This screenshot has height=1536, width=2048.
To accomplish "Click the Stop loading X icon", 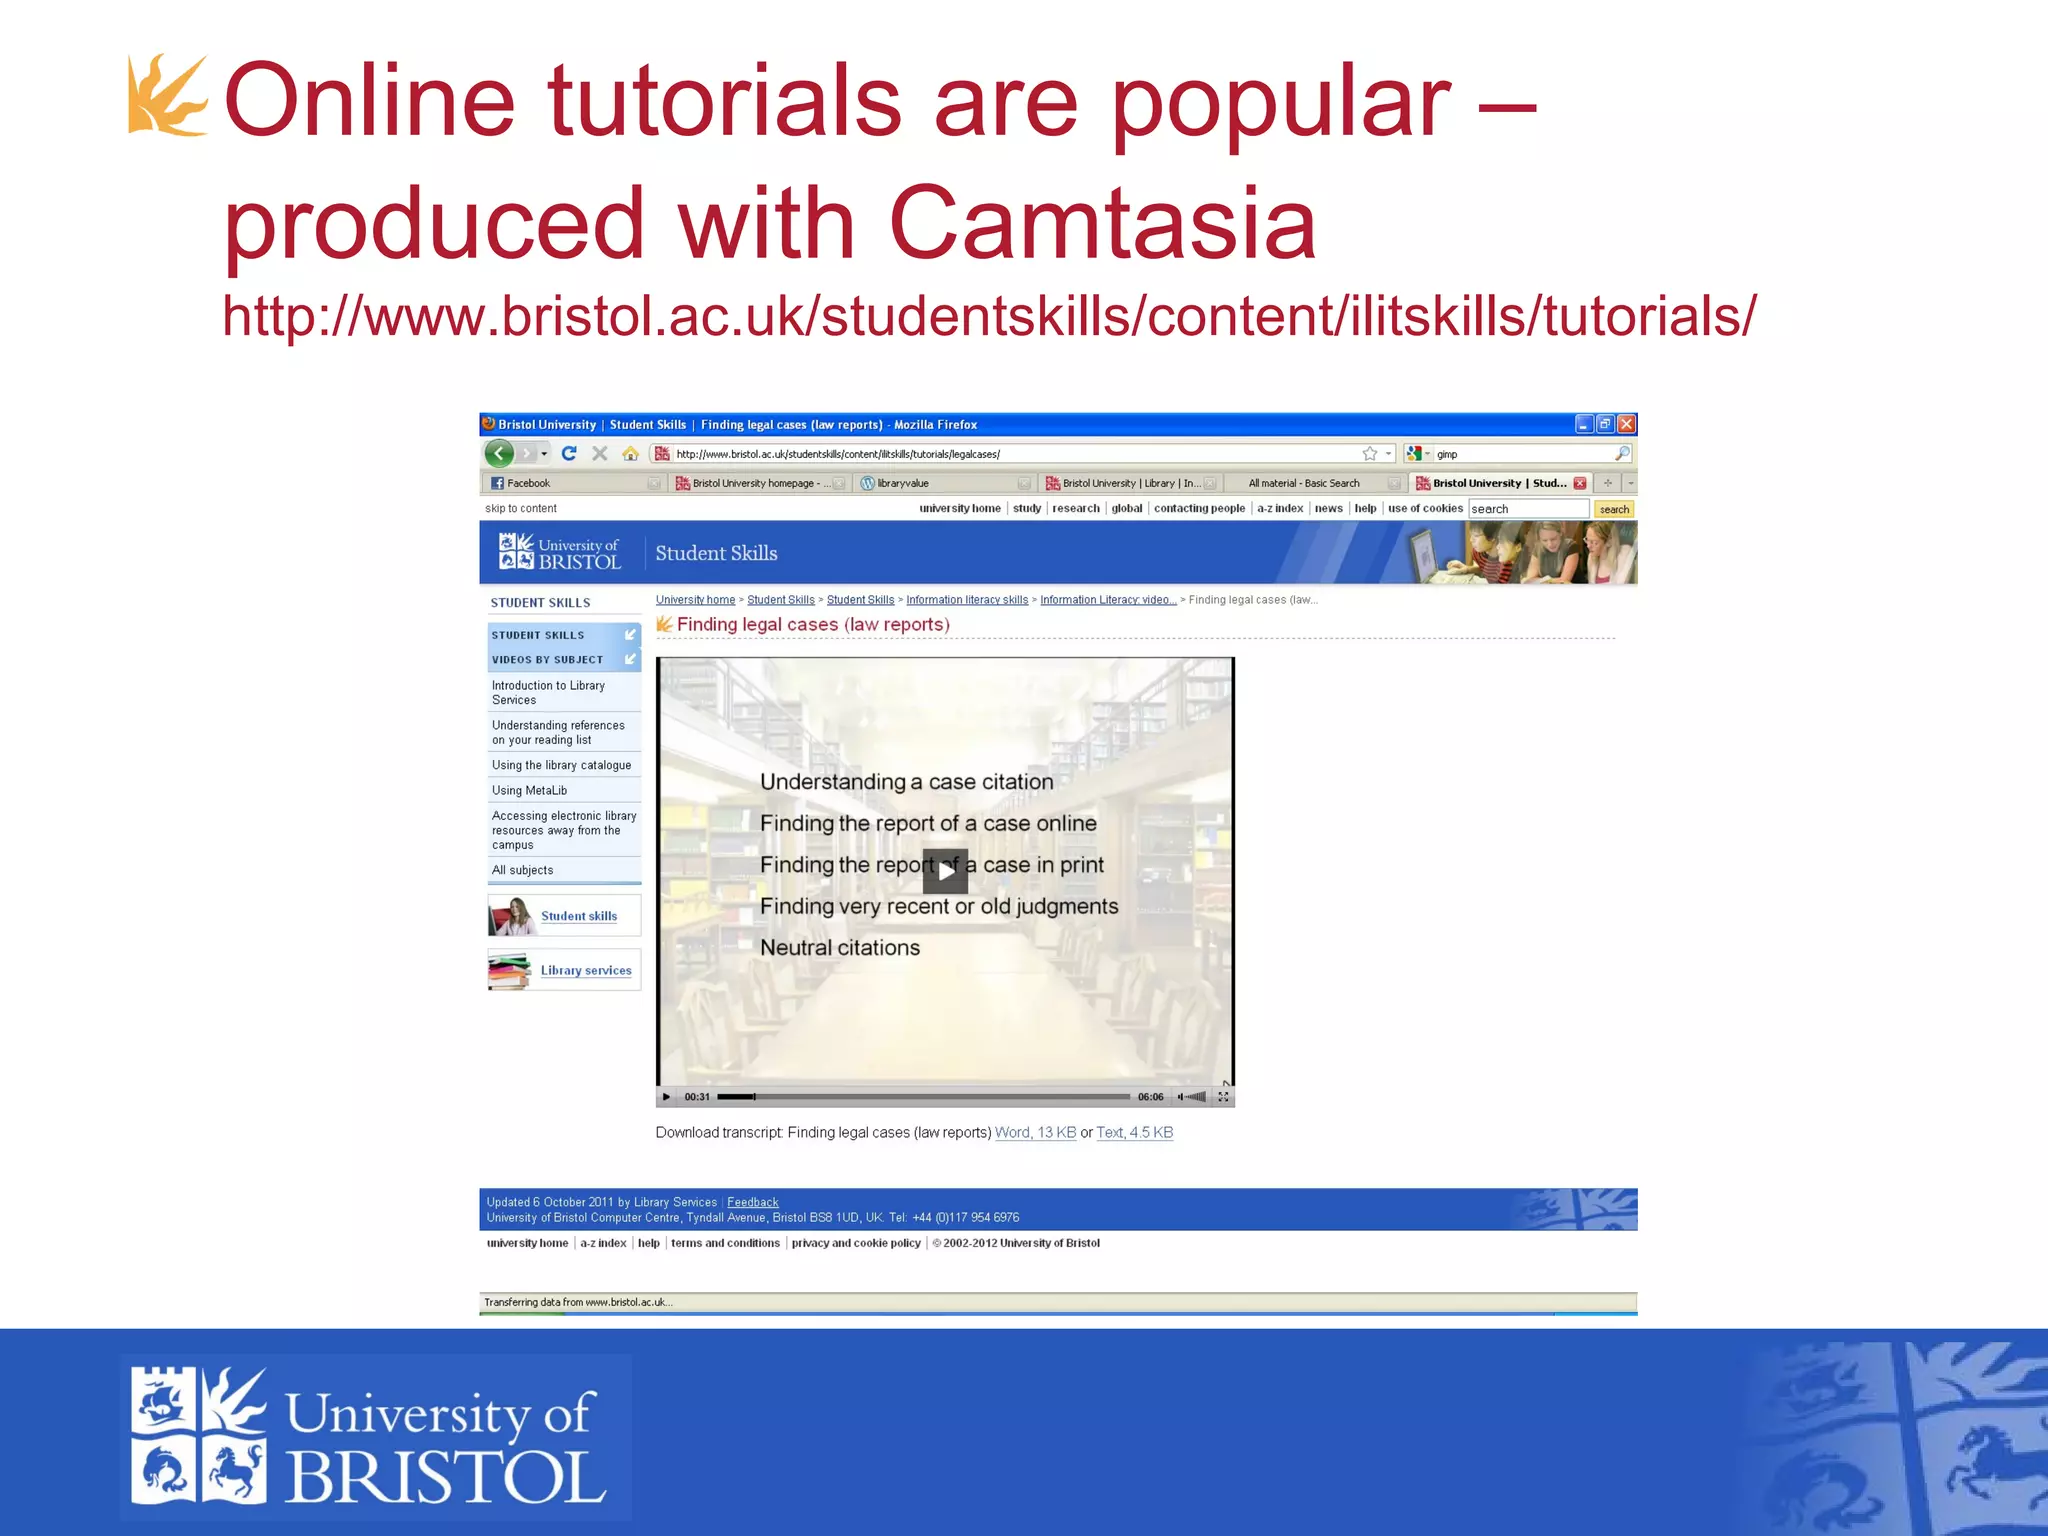I will pyautogui.click(x=599, y=453).
